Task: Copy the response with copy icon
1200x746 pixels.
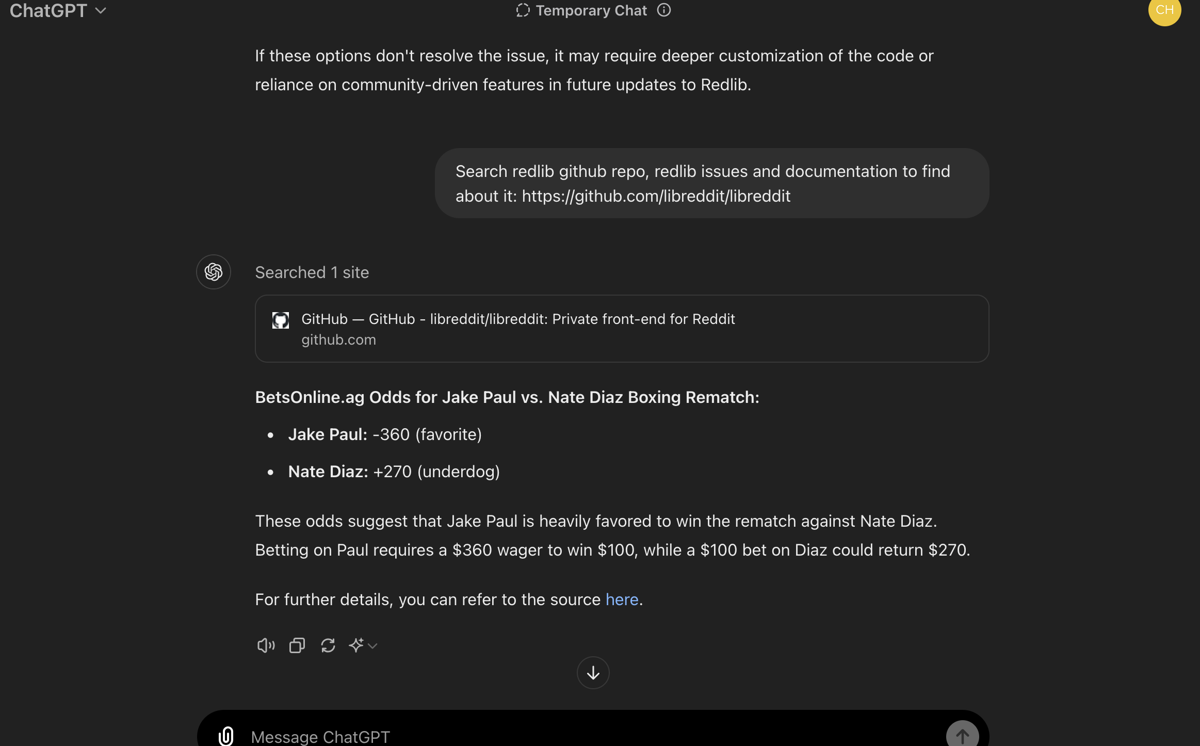Action: (x=297, y=646)
